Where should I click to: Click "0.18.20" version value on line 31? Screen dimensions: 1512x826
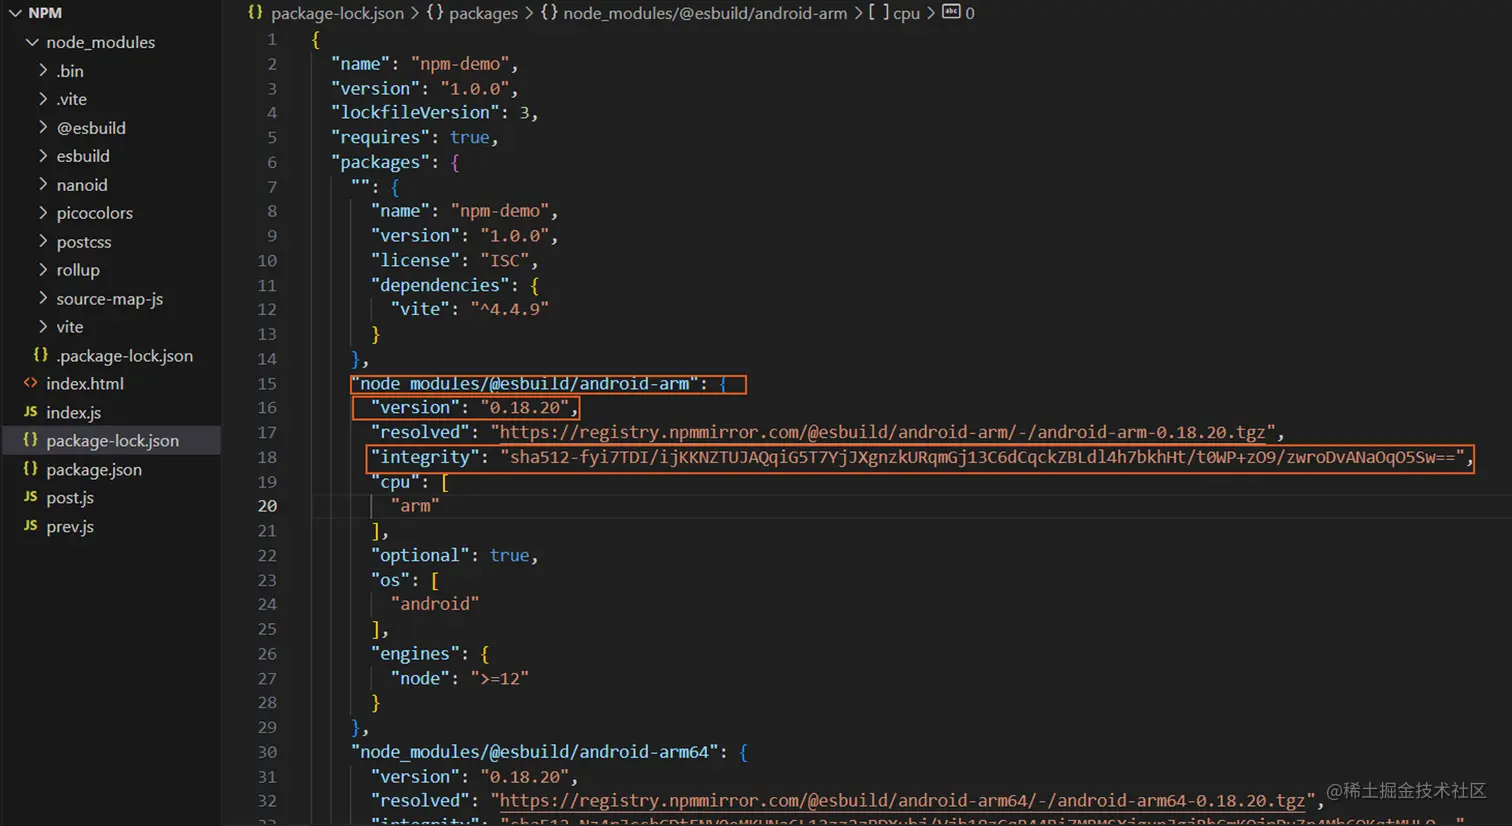click(525, 776)
